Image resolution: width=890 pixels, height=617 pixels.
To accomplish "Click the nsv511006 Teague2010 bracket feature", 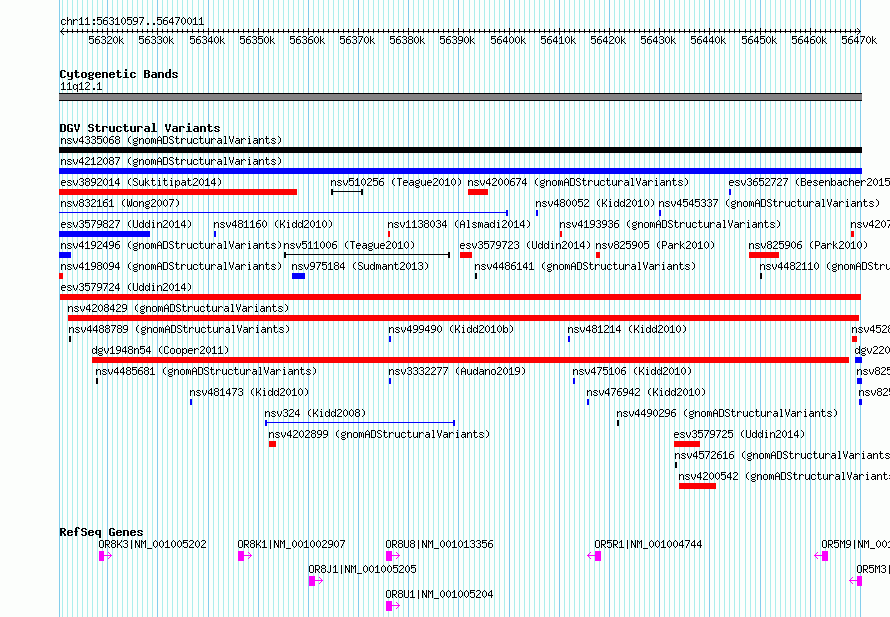I will (x=367, y=255).
